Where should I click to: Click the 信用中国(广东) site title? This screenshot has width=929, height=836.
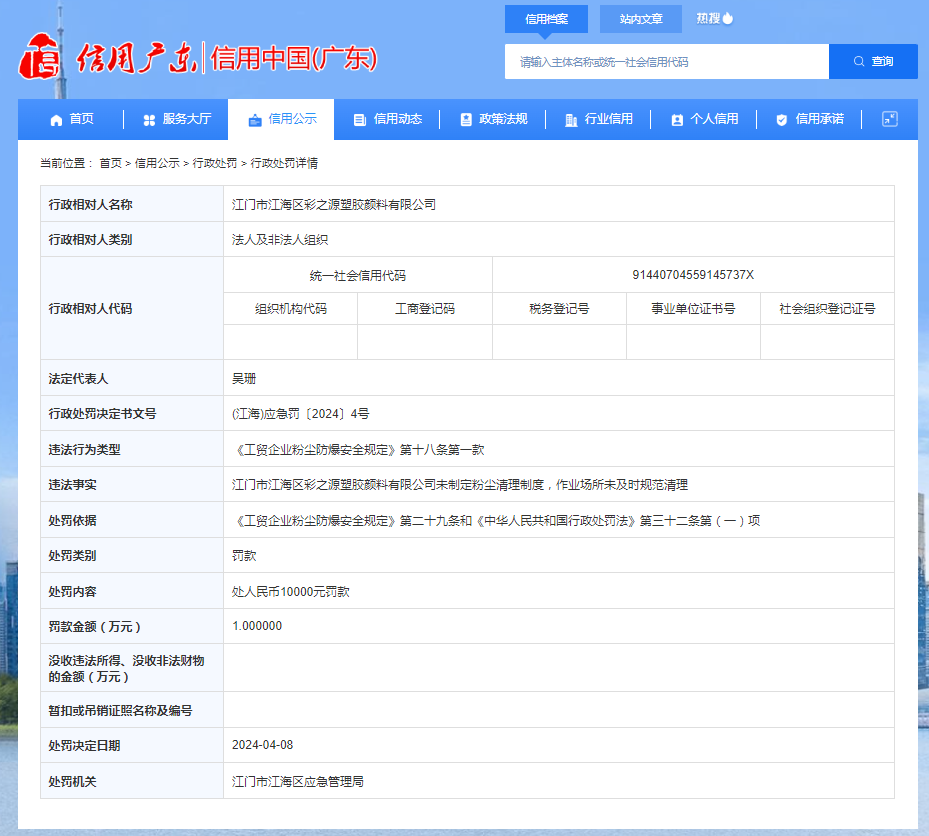coord(294,59)
